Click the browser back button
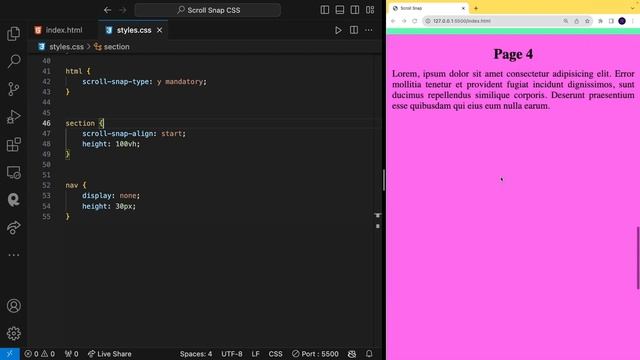This screenshot has width=640, height=360. tap(393, 21)
